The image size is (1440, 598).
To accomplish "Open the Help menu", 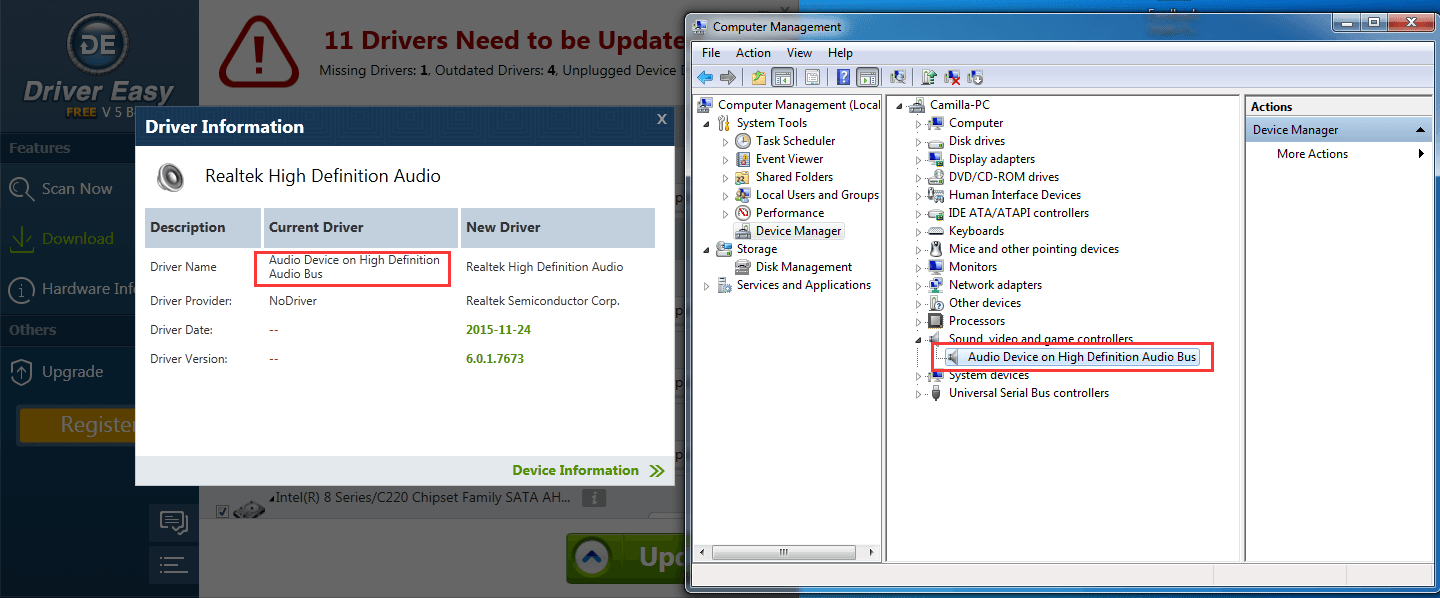I will click(x=840, y=53).
